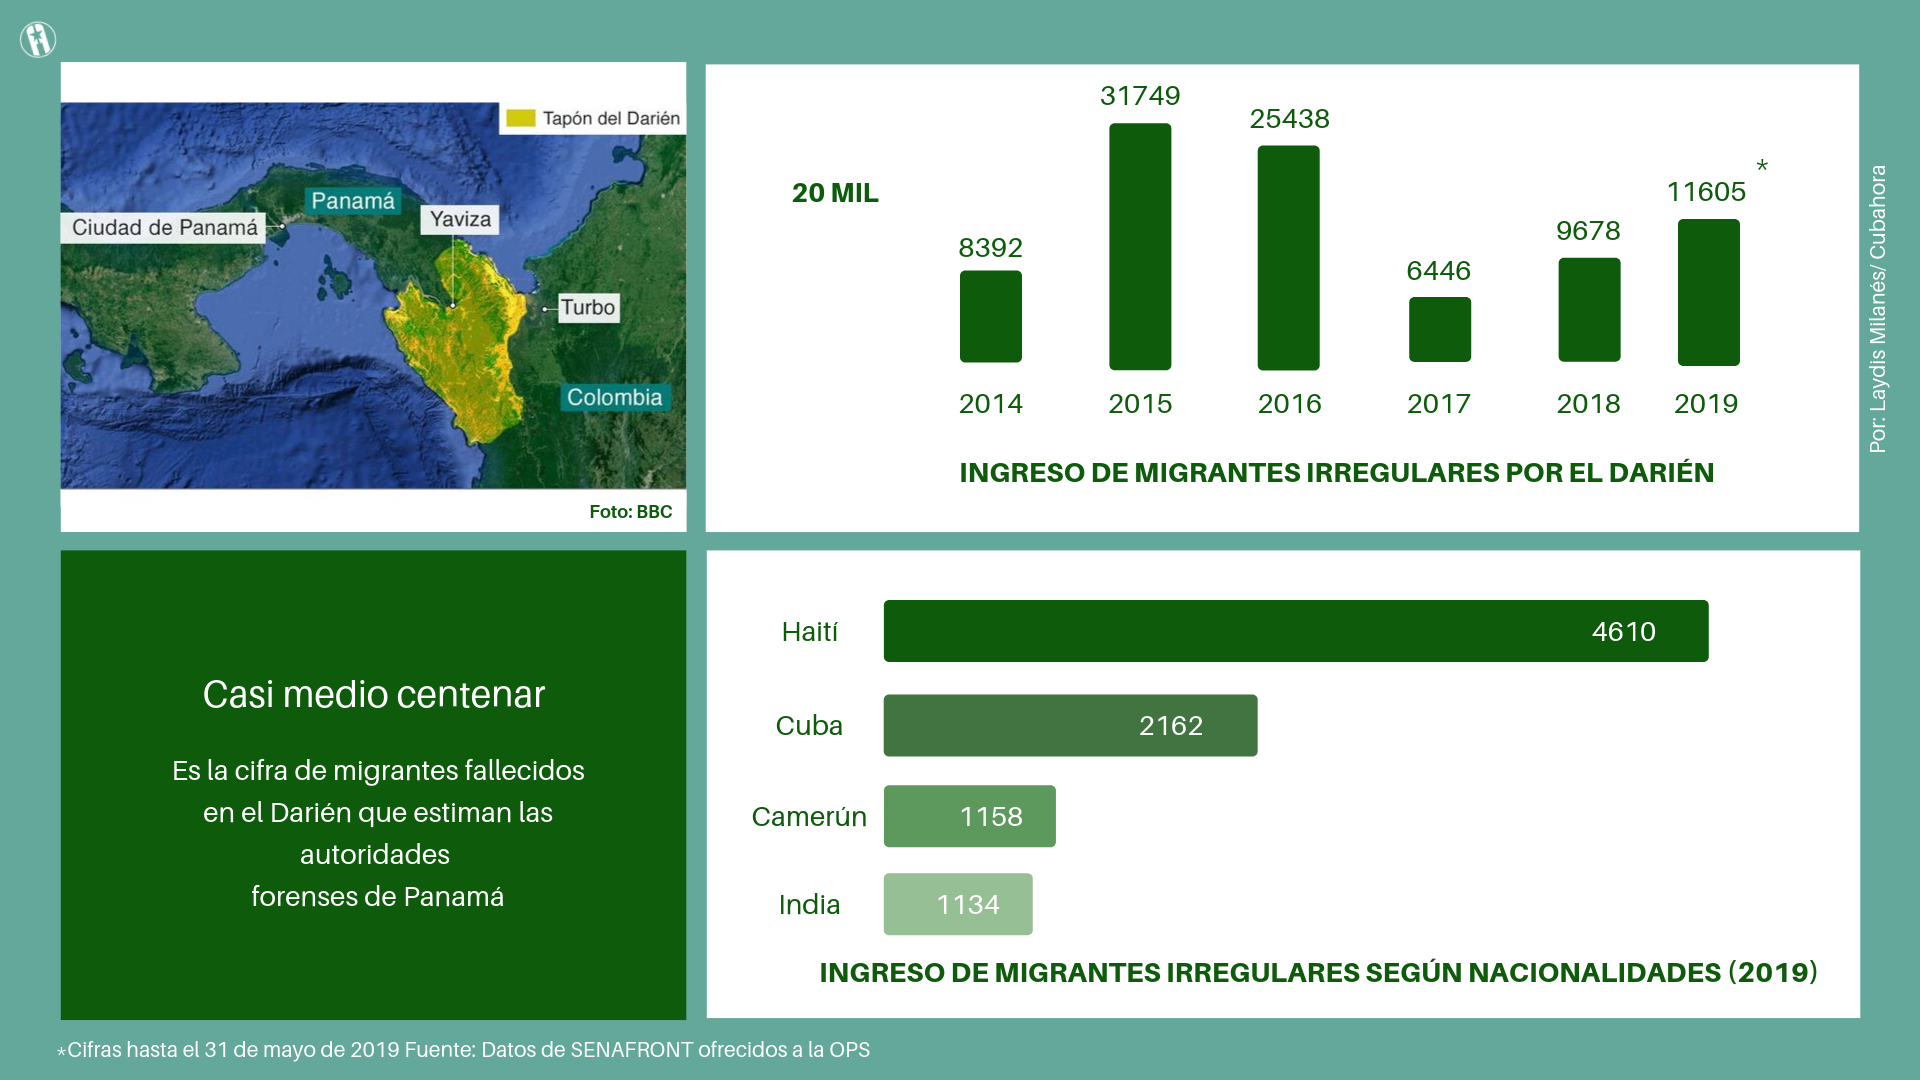The height and width of the screenshot is (1080, 1920).
Task: Click the Haití bar showing 4610
Action: click(1295, 631)
